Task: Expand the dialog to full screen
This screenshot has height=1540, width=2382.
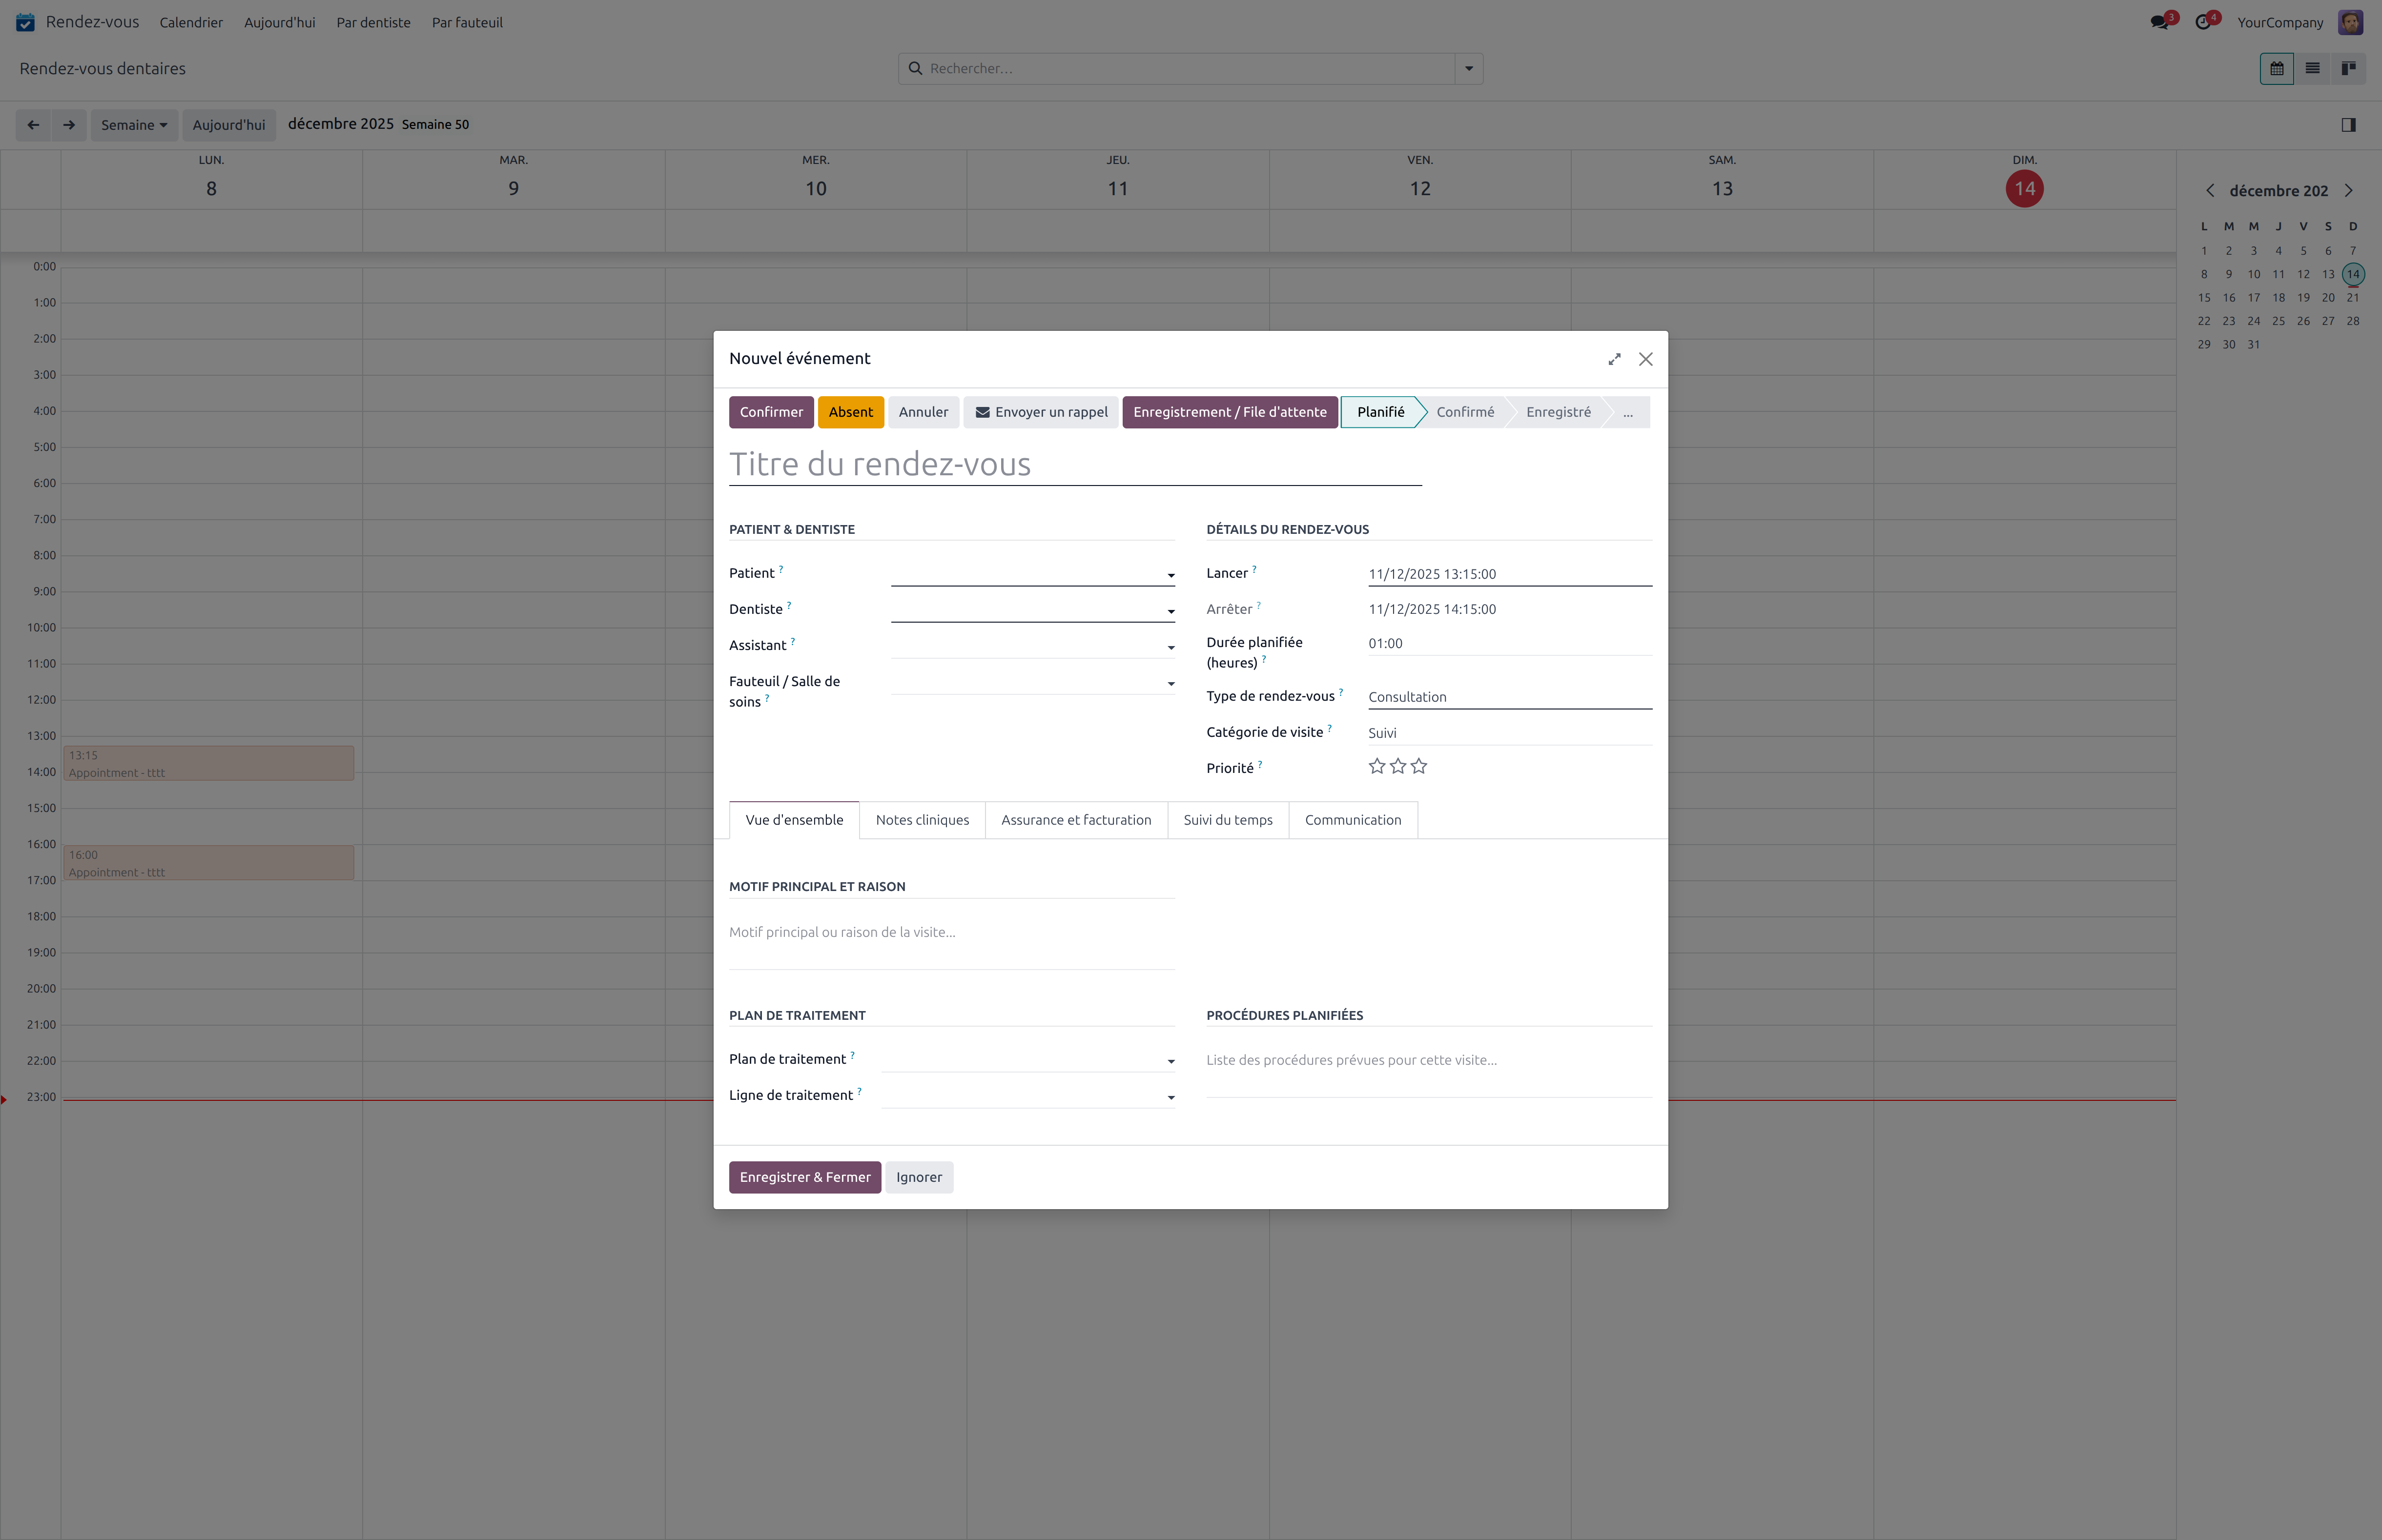Action: 1614,359
